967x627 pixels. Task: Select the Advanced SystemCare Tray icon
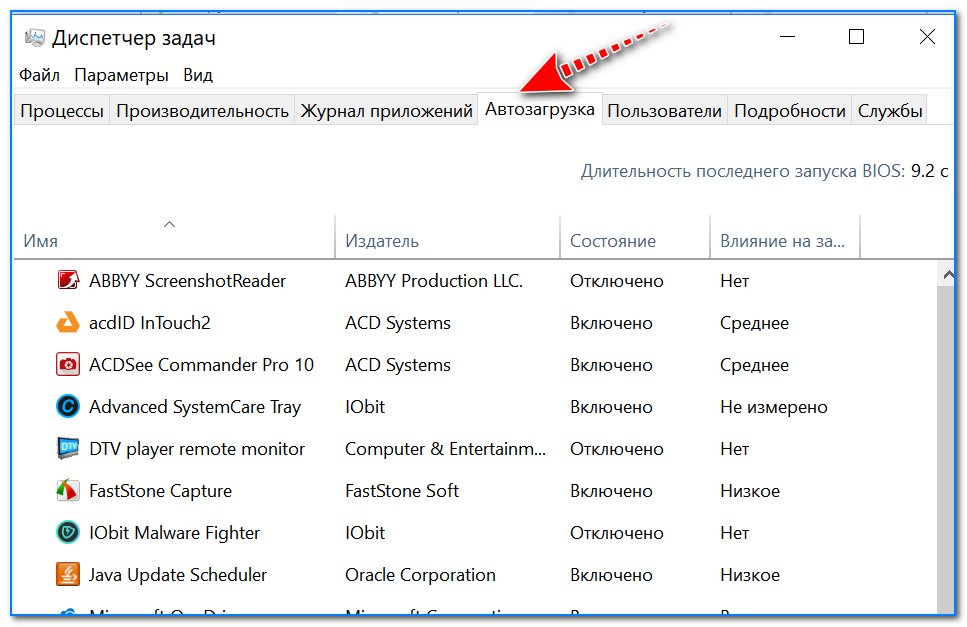point(68,406)
